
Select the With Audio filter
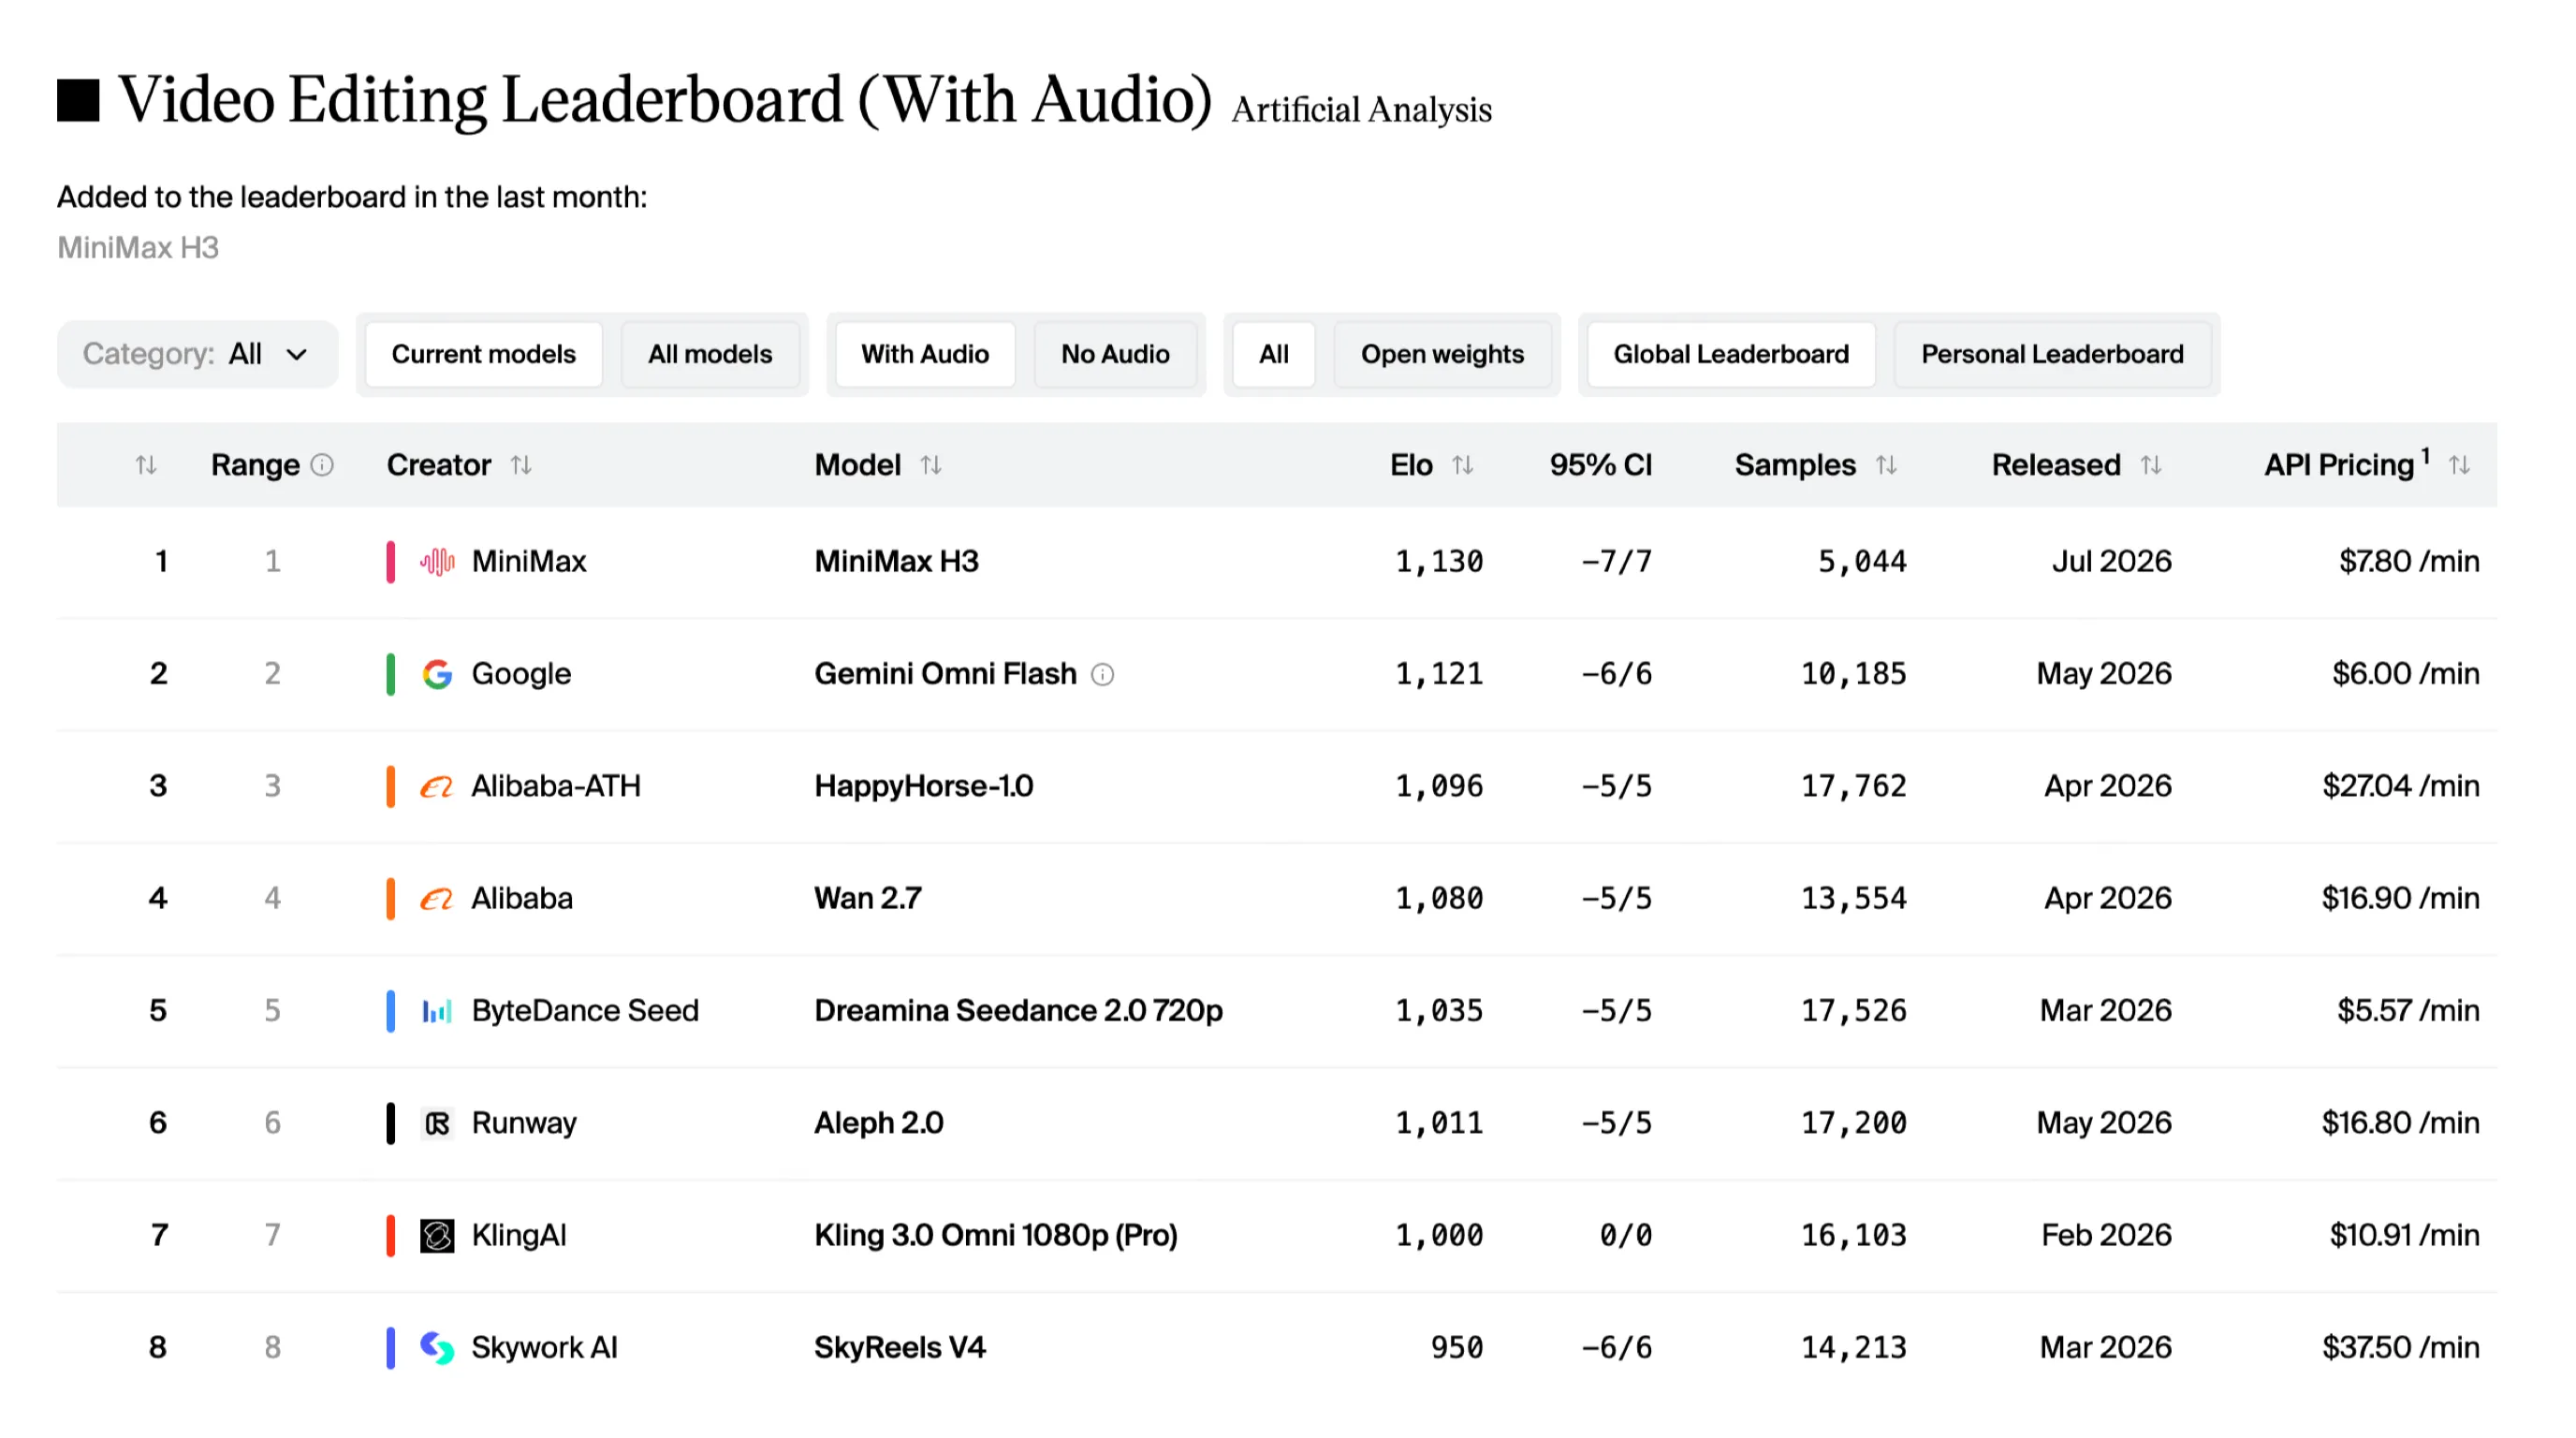click(x=925, y=354)
